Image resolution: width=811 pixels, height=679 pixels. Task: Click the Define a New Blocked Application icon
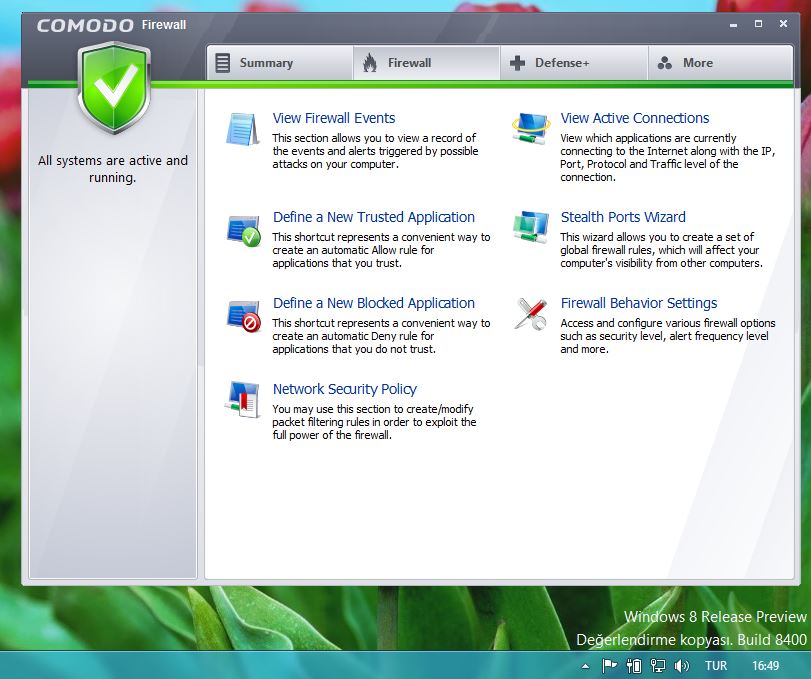click(243, 315)
